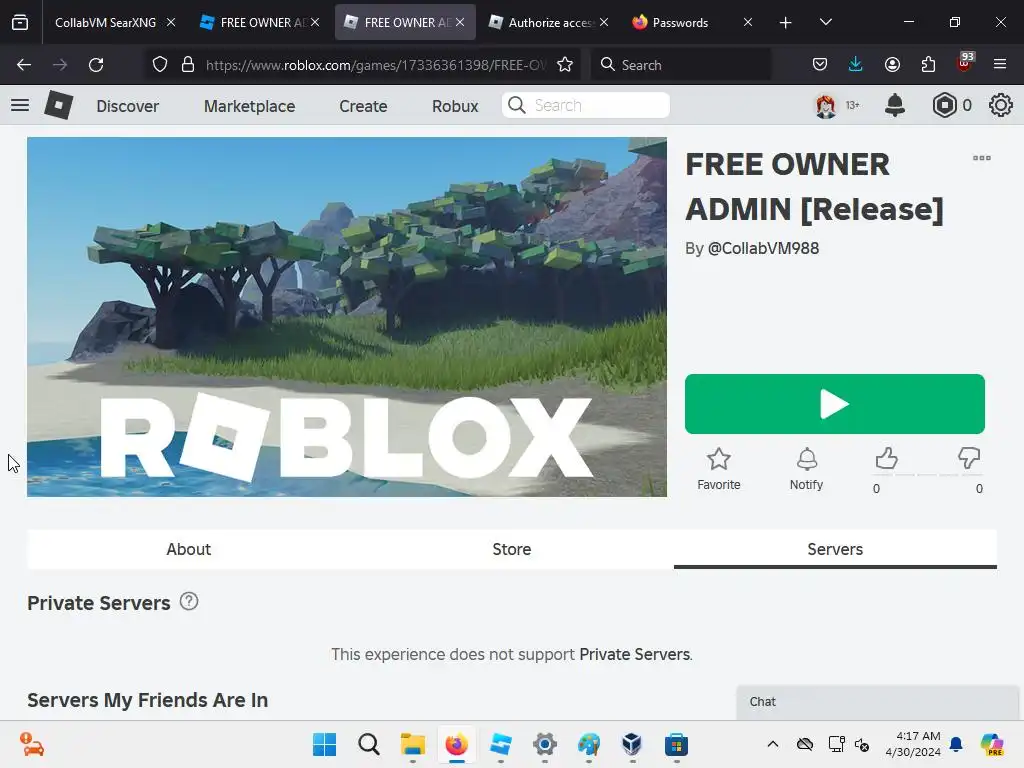Switch to CollabVM SearXNG browser tab

104,22
